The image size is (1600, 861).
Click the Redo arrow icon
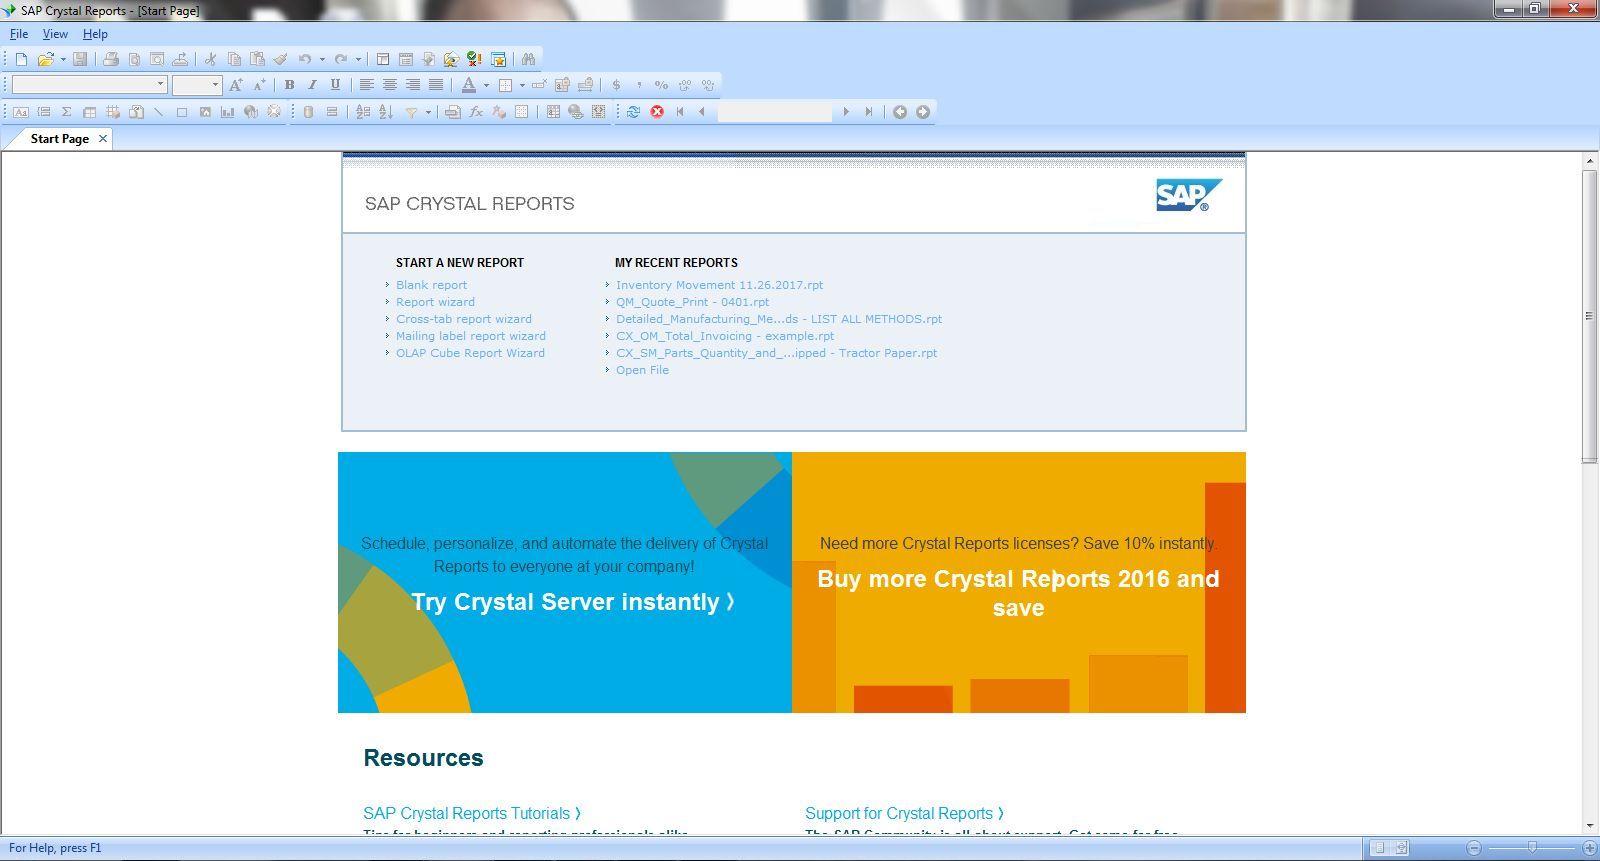click(341, 59)
